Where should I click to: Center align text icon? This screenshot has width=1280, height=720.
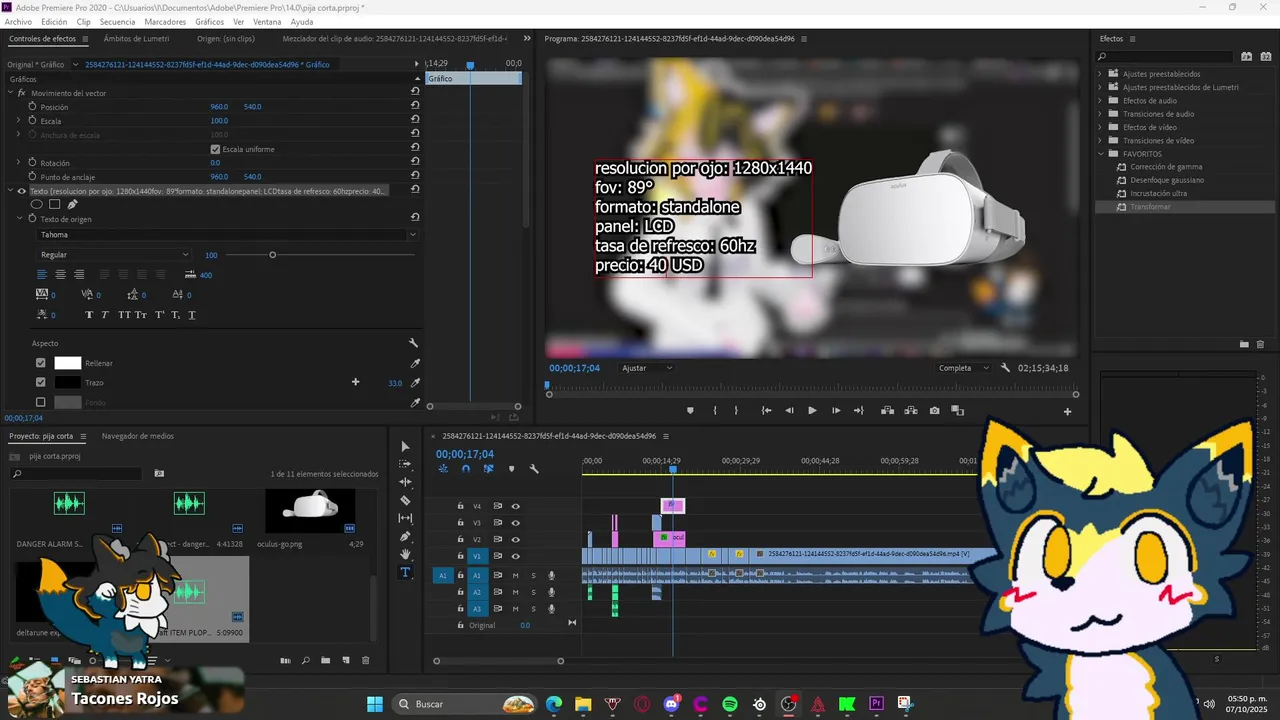(x=60, y=275)
